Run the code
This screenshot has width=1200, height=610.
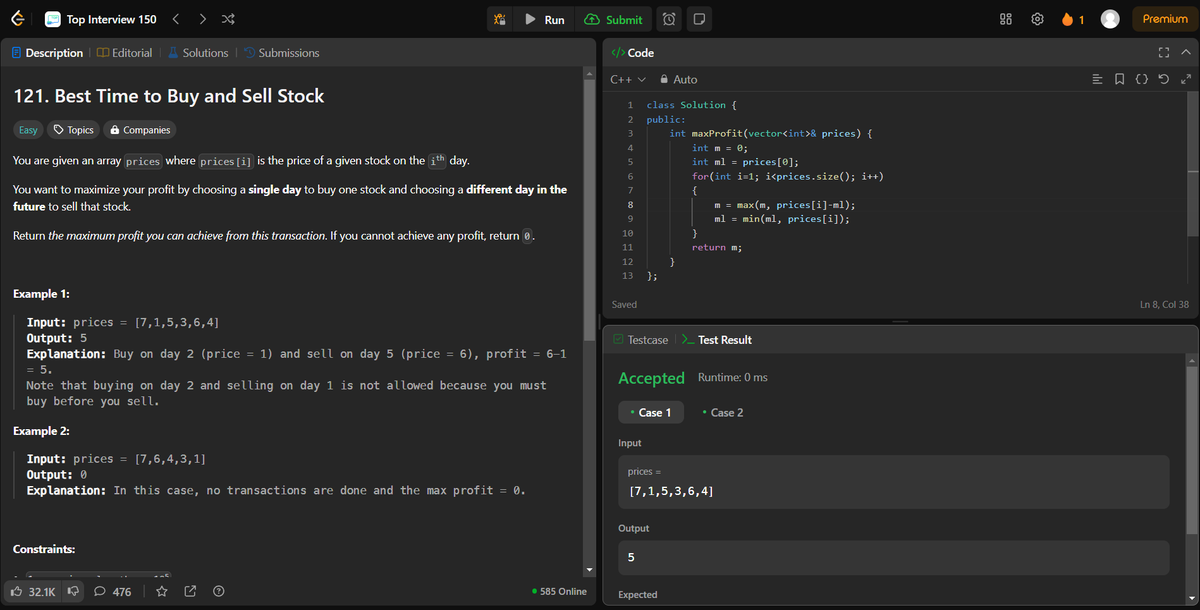tap(545, 19)
